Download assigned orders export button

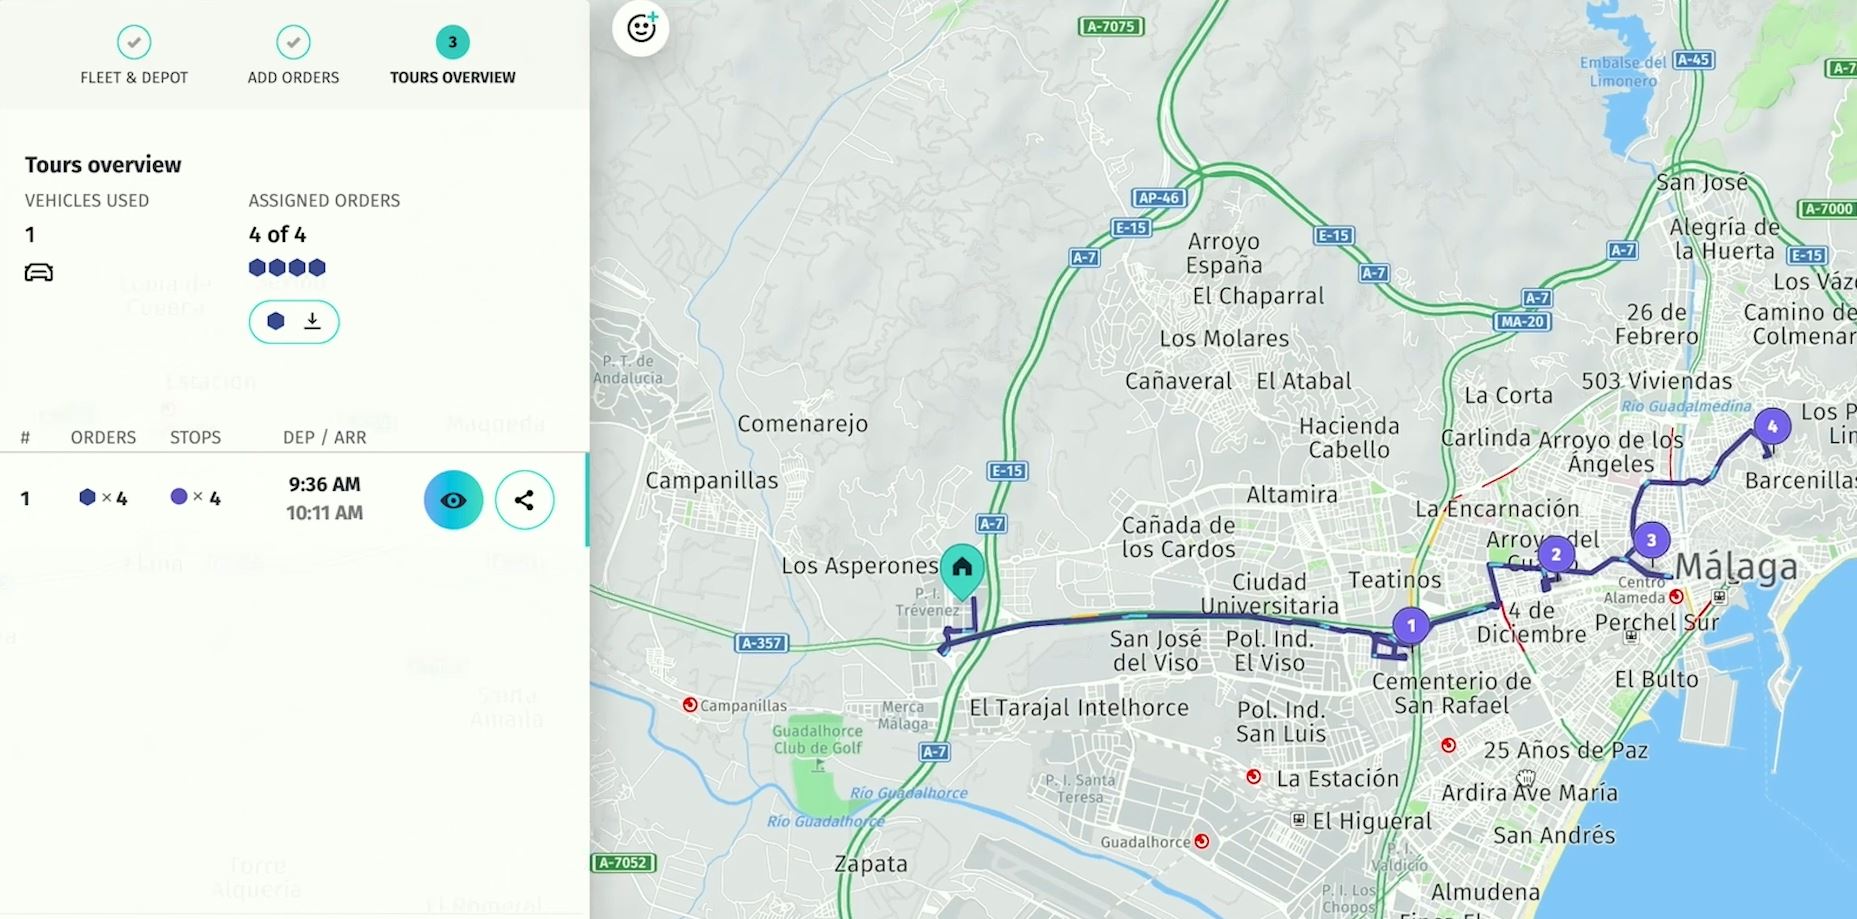[294, 321]
